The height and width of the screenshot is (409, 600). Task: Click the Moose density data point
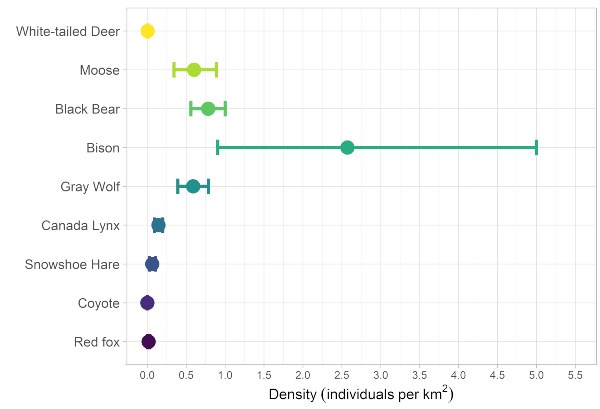point(194,70)
